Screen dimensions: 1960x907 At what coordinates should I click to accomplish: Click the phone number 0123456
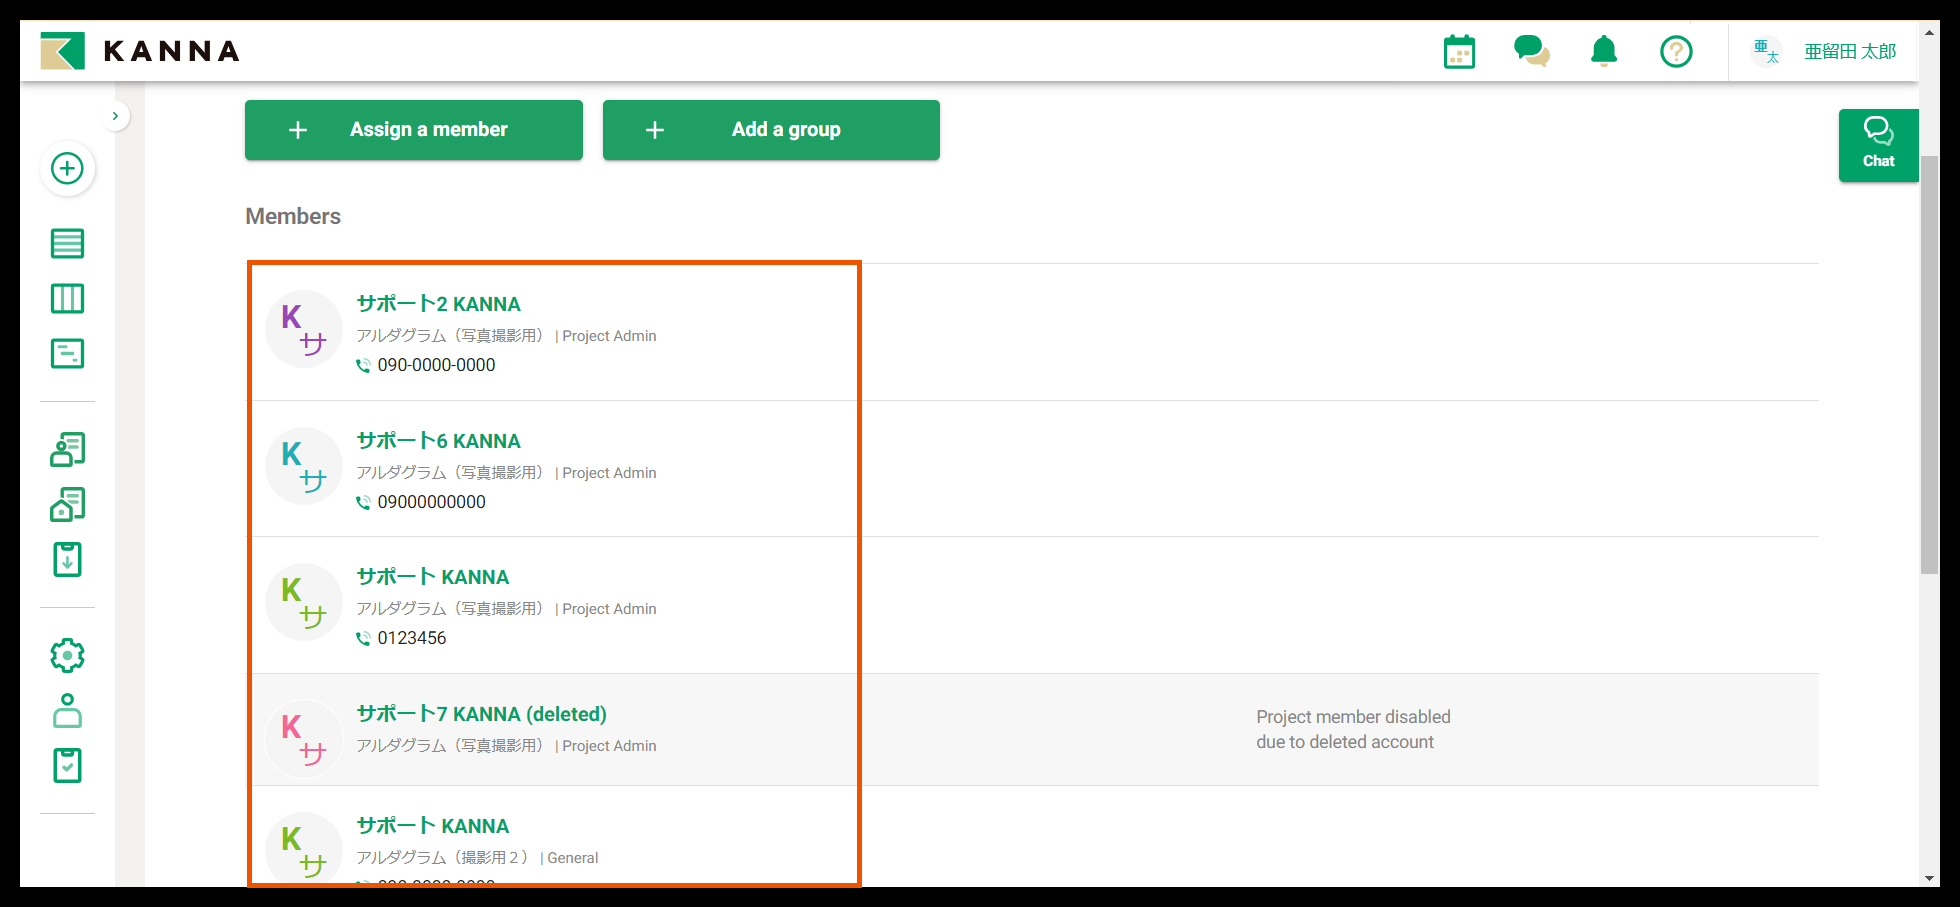click(412, 638)
